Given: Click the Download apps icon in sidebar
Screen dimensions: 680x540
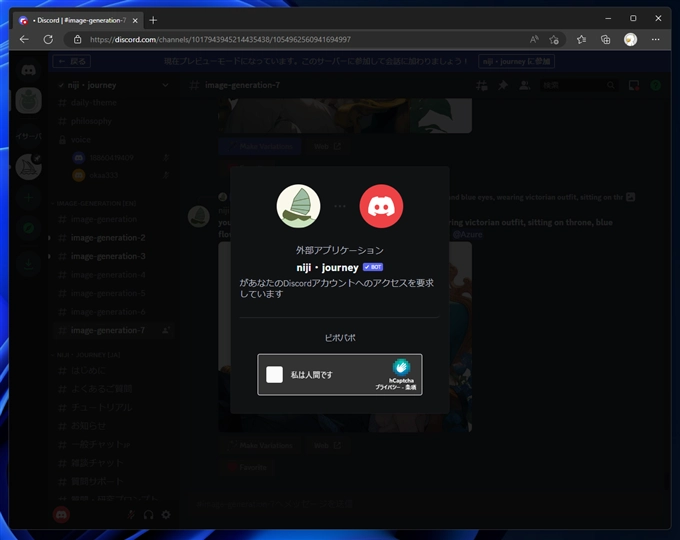Looking at the screenshot, I should (x=29, y=263).
